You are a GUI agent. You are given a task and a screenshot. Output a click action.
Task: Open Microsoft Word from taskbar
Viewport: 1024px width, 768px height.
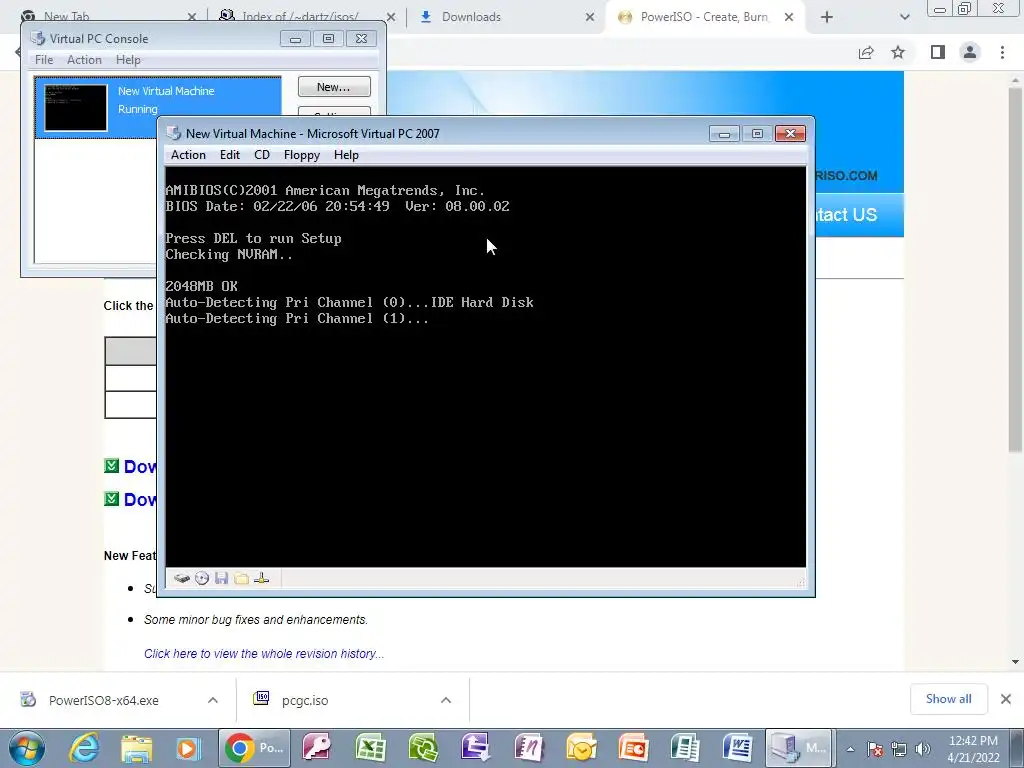click(738, 748)
